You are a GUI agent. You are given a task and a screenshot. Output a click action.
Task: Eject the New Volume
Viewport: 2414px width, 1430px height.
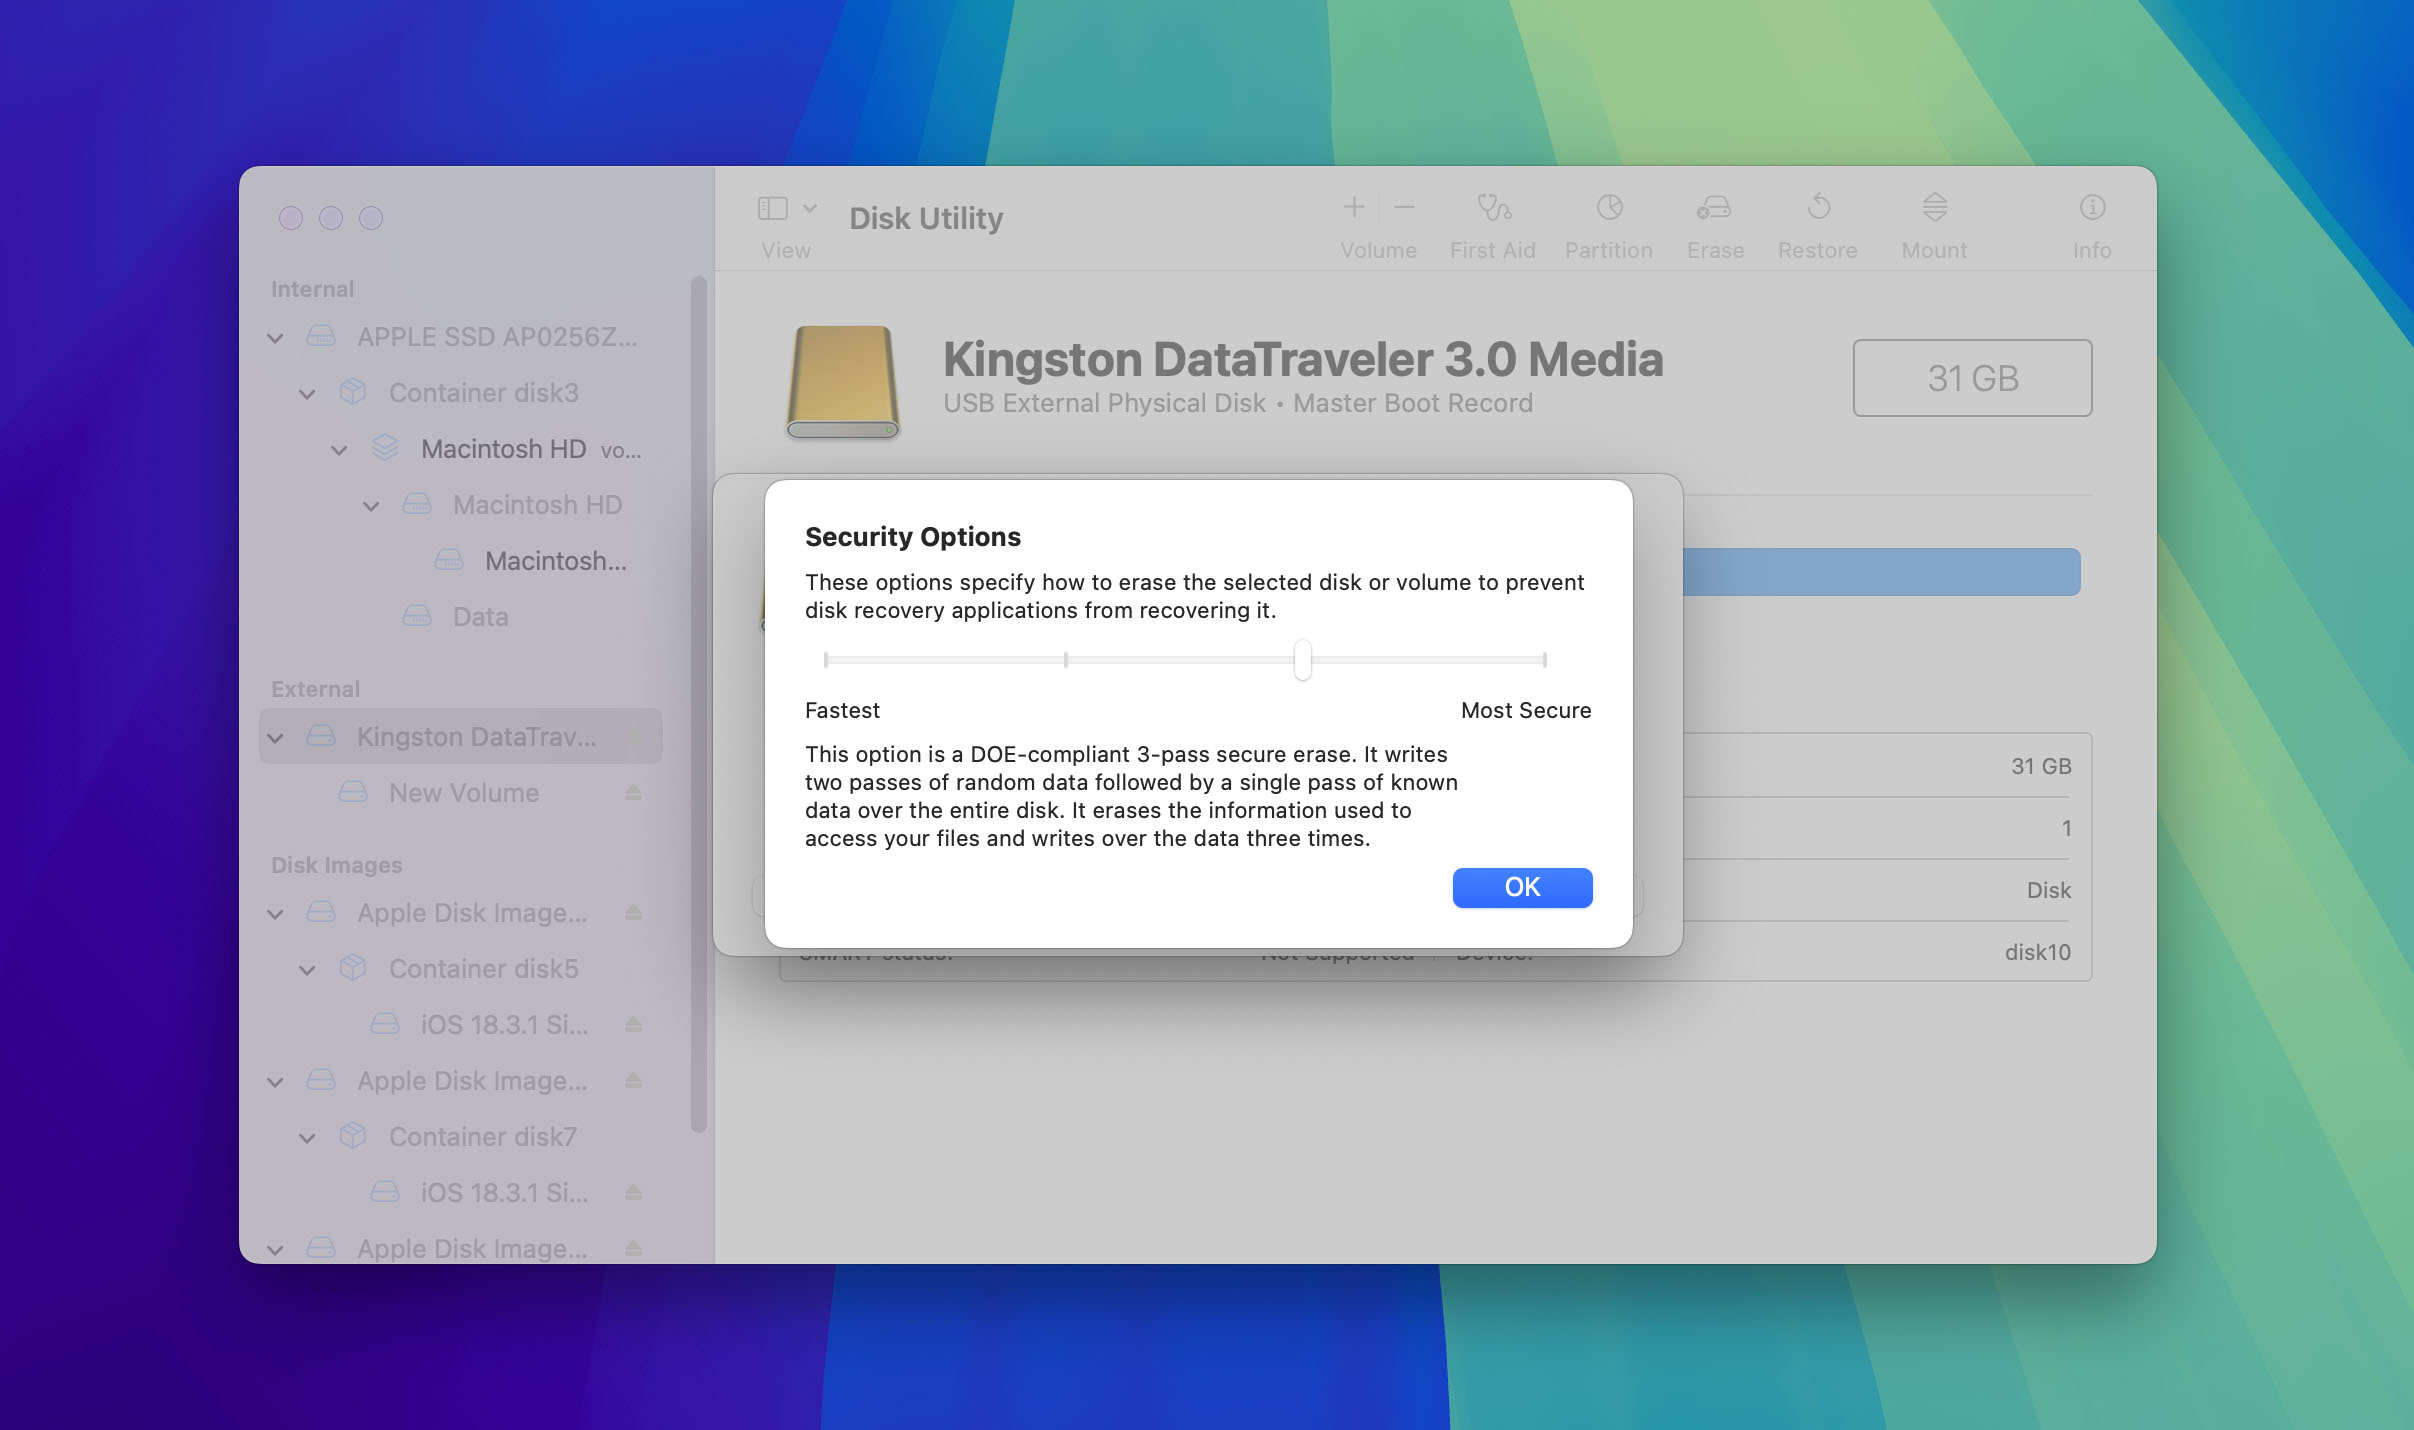(x=633, y=792)
